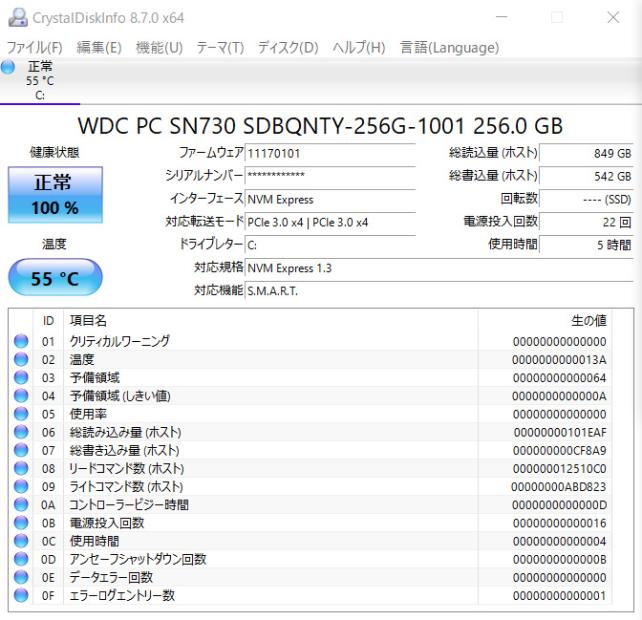Select the クリティカルワーニング row name
Viewport: 642px width, 620px height.
pos(120,341)
